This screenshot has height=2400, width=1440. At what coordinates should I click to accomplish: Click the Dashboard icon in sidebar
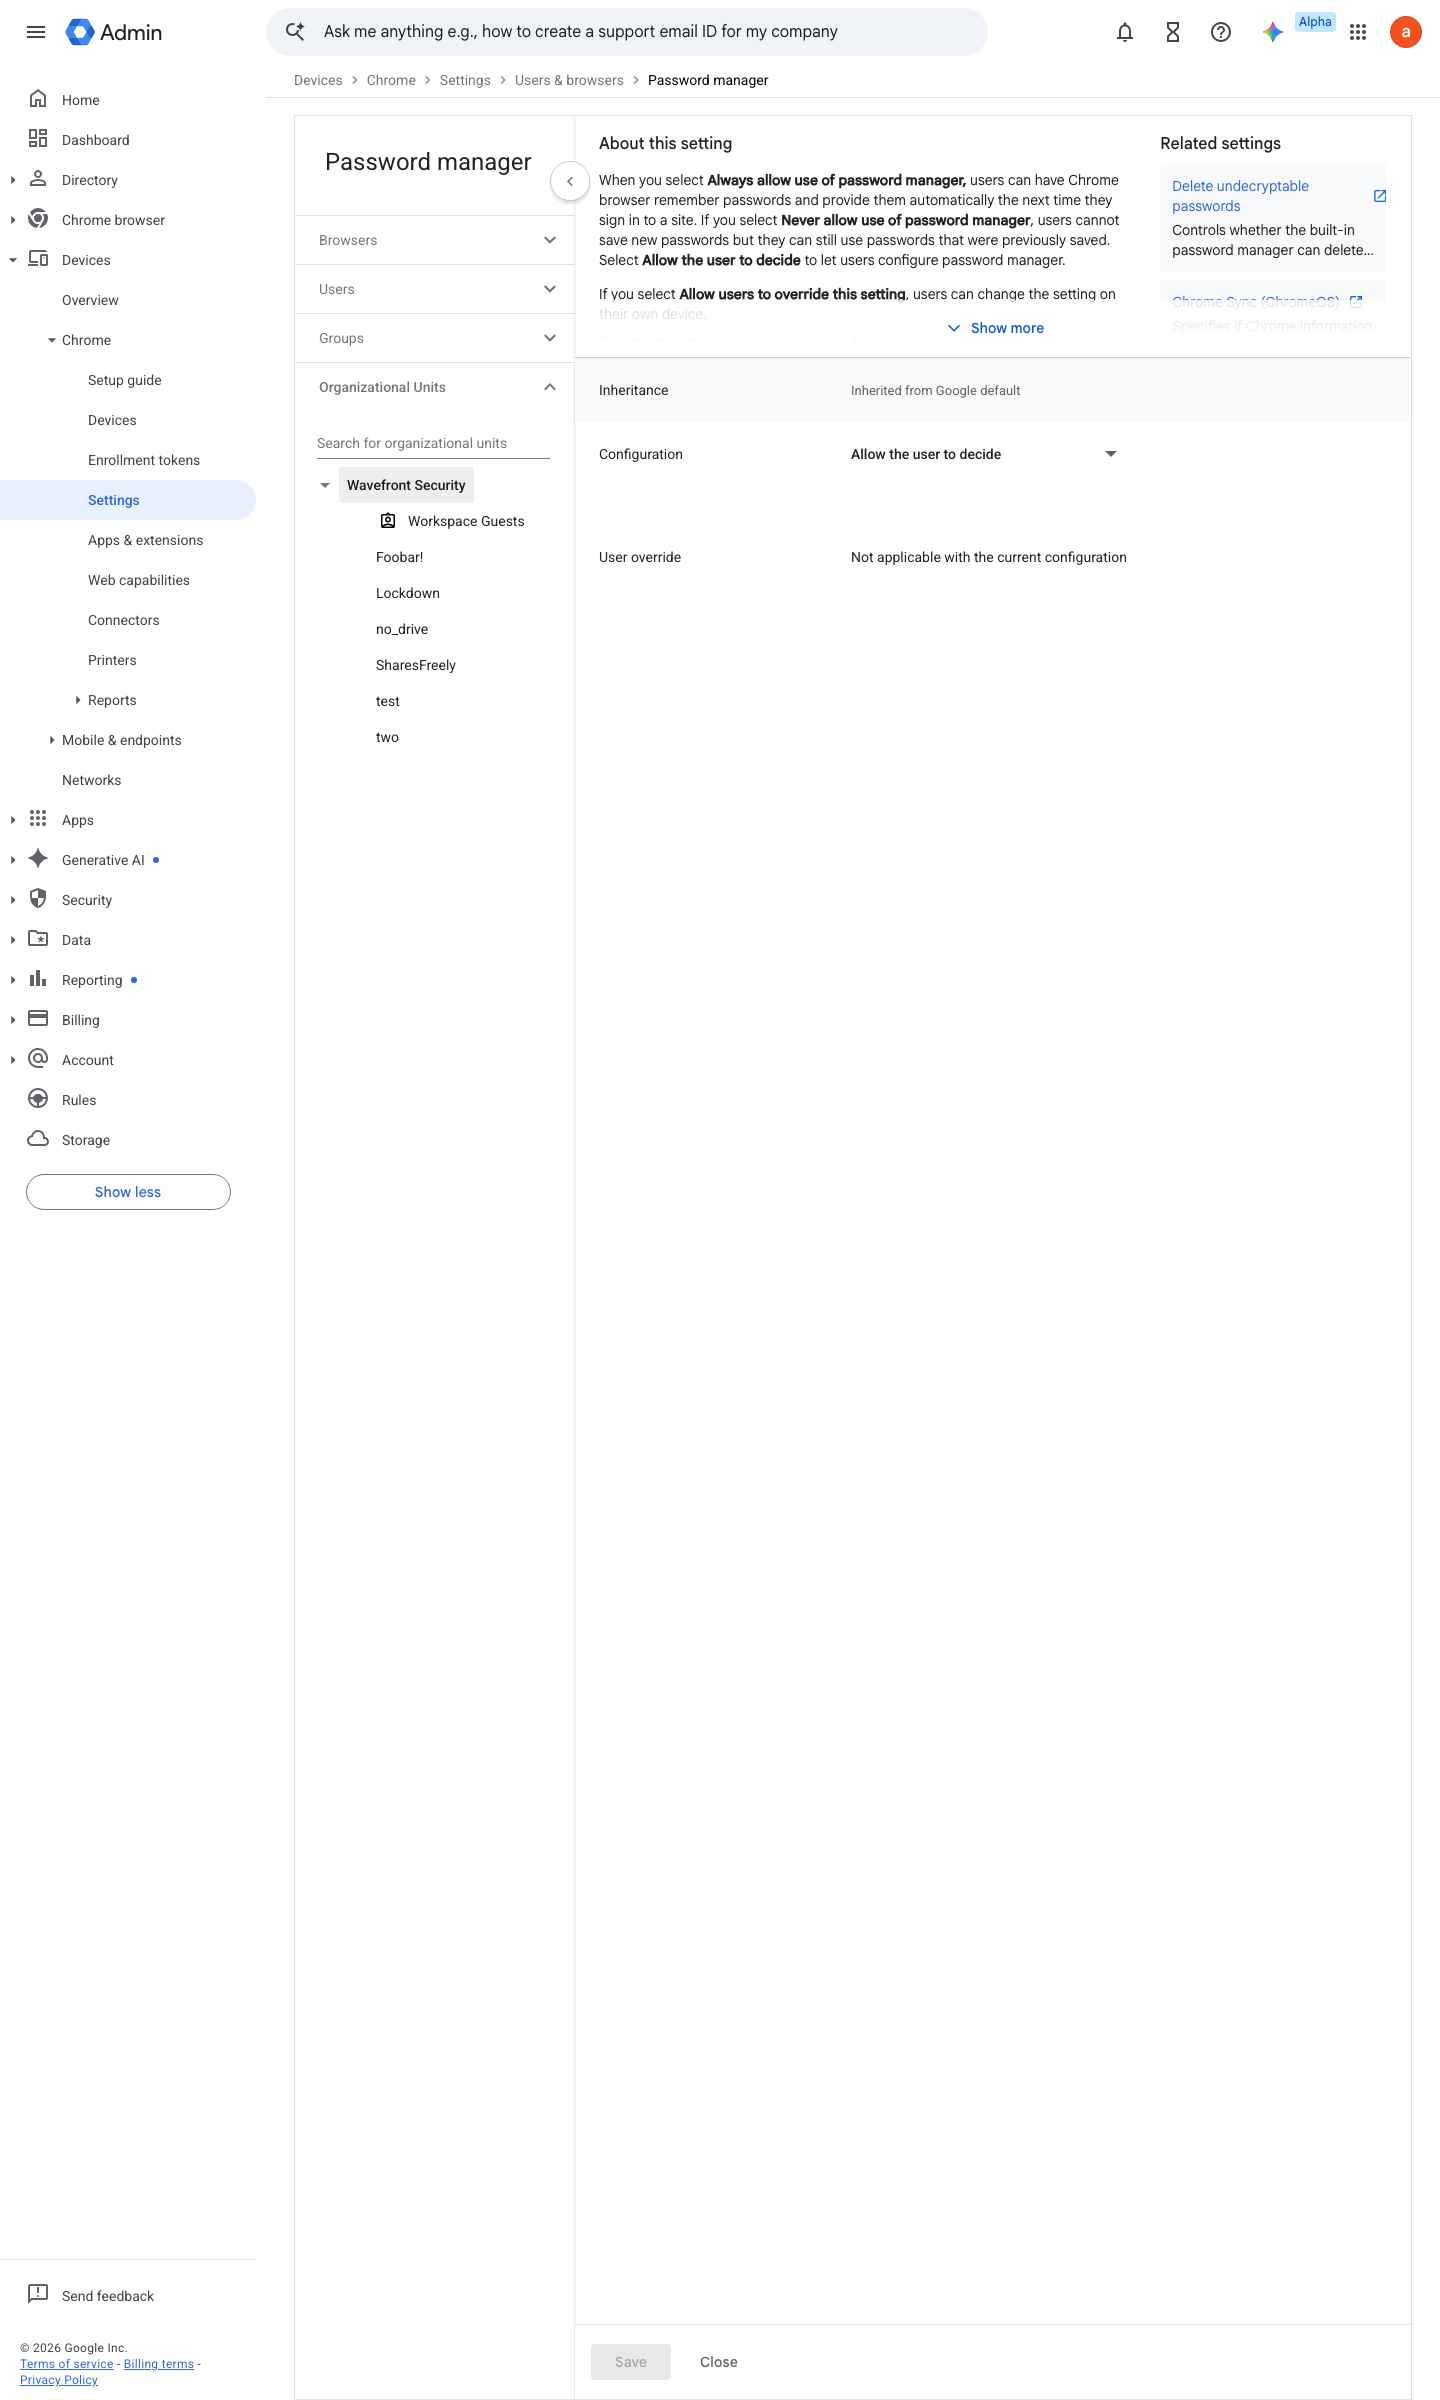38,139
